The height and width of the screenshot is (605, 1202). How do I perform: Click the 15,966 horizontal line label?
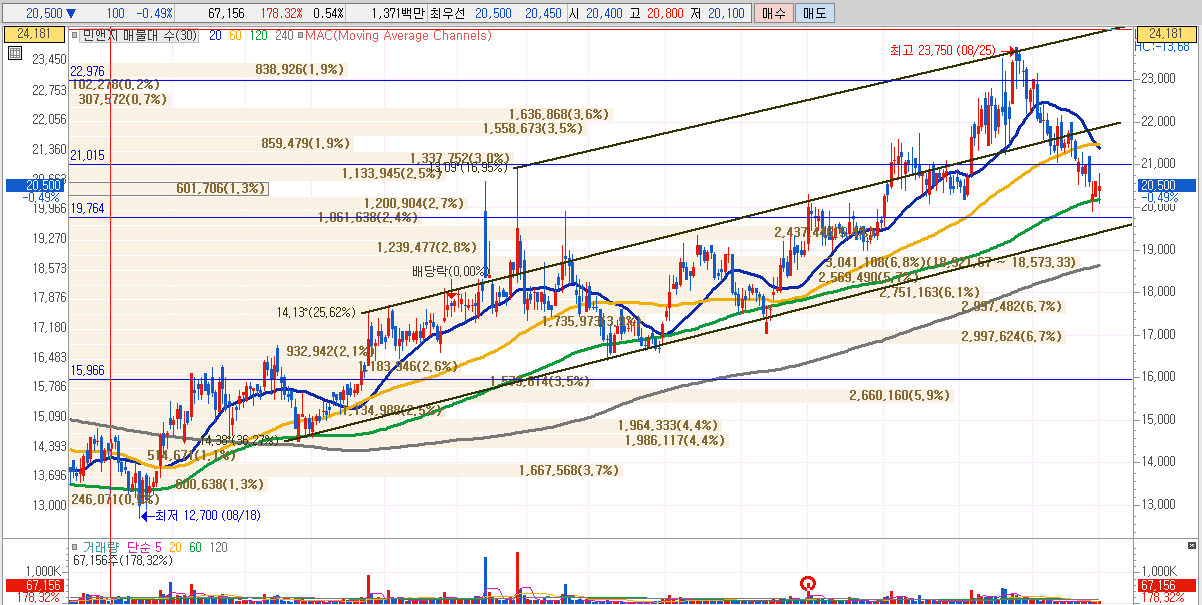click(x=88, y=370)
